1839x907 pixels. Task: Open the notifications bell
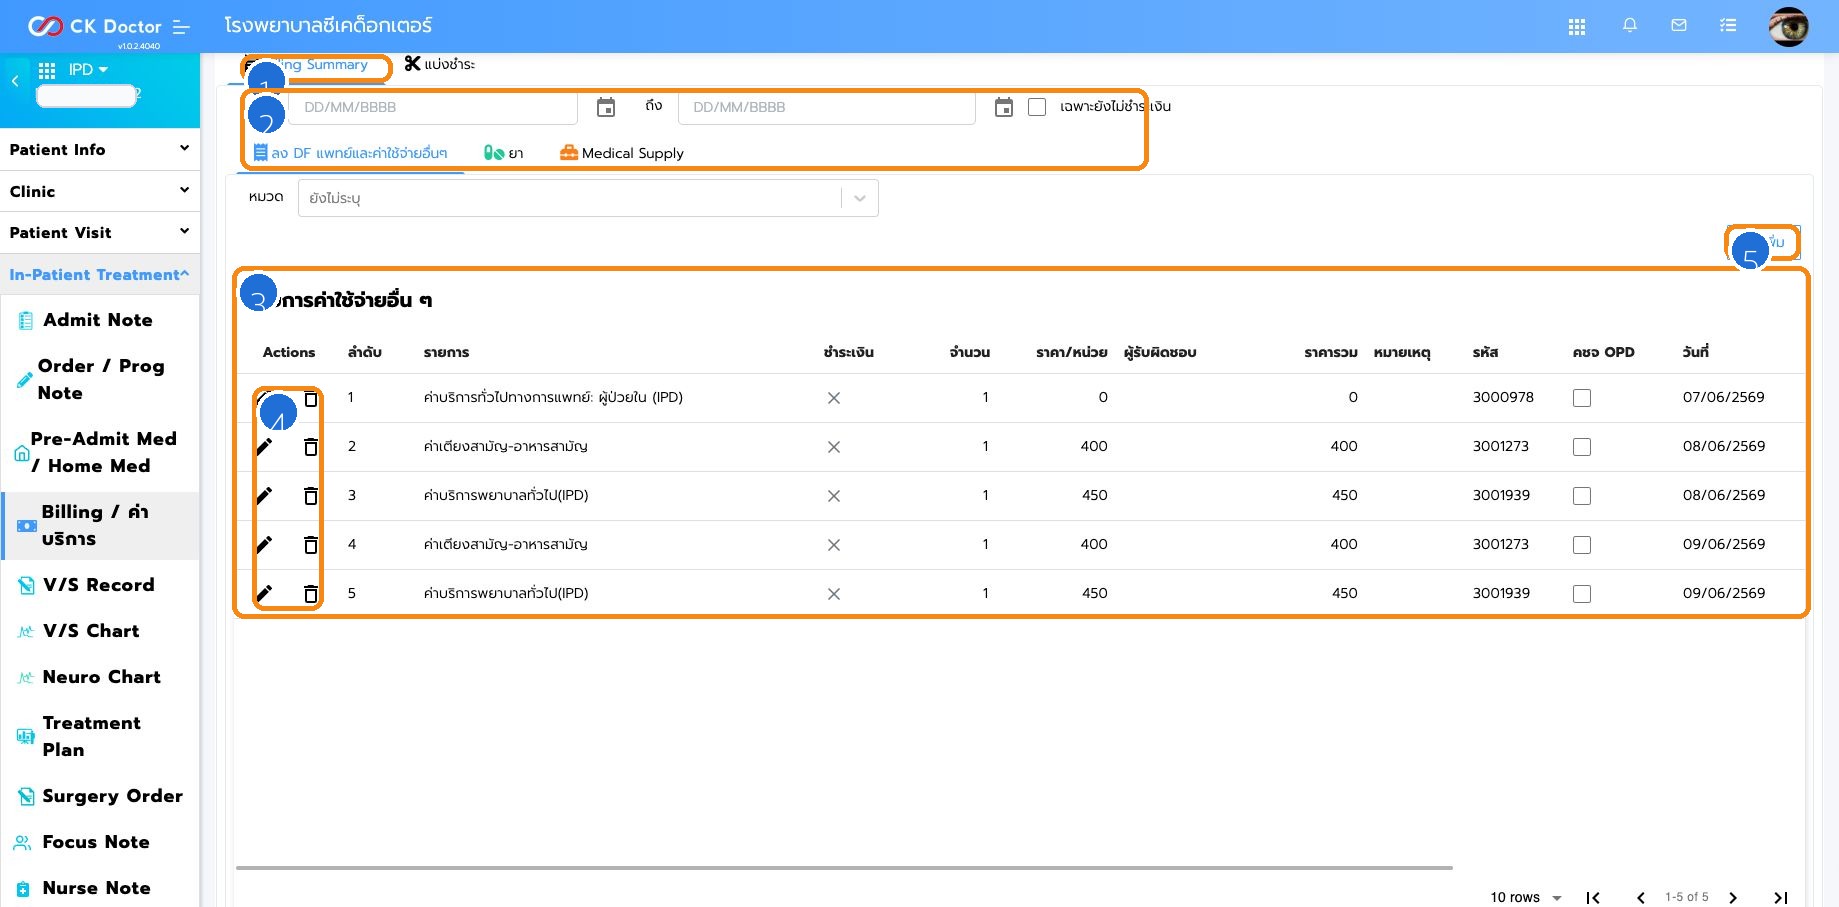[x=1630, y=26]
